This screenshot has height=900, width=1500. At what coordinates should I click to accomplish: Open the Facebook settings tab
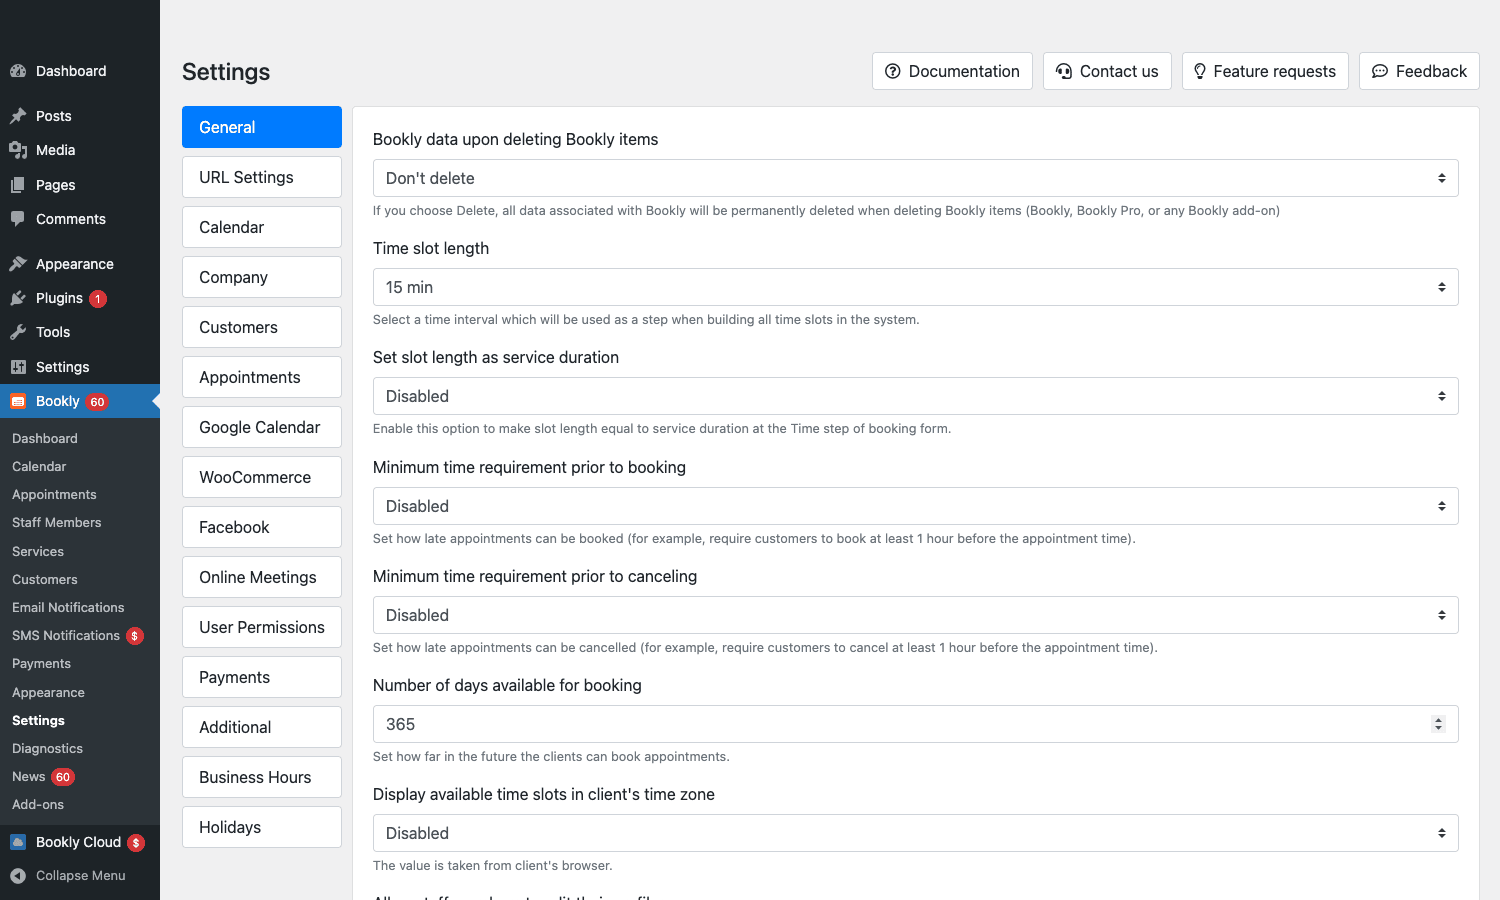click(262, 527)
